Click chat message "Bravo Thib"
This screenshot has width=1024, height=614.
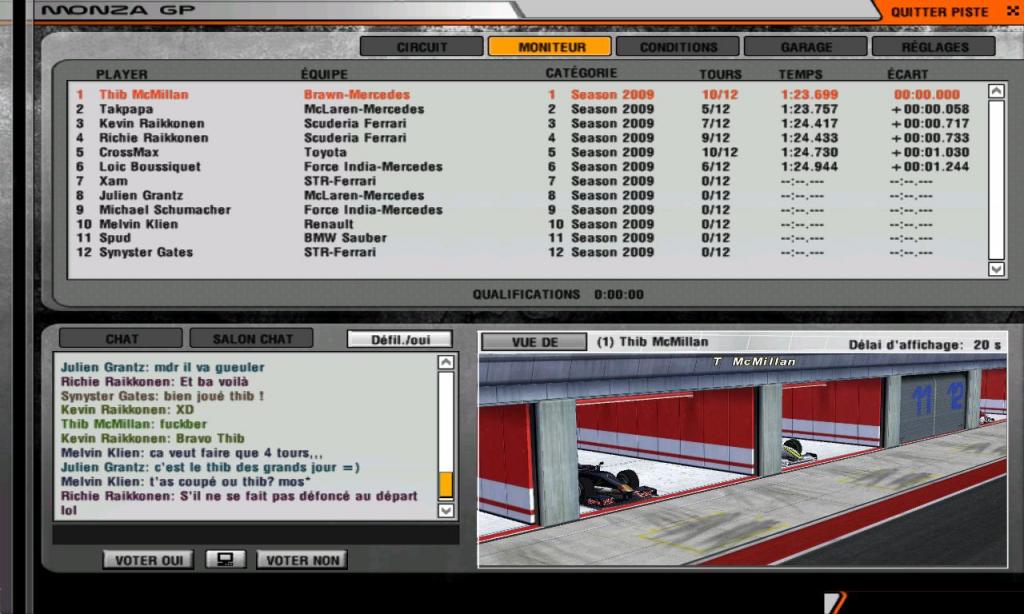(210, 438)
